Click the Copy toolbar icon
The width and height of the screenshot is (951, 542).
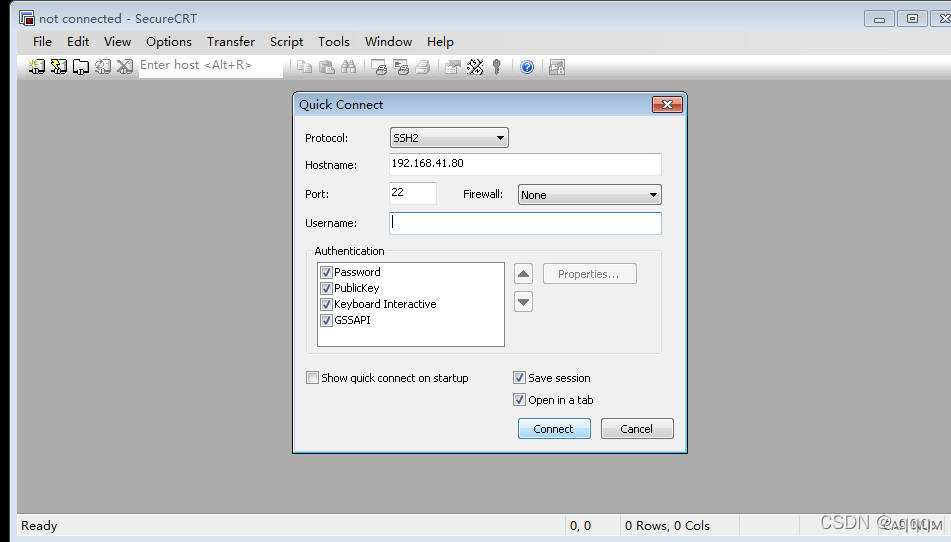(304, 67)
